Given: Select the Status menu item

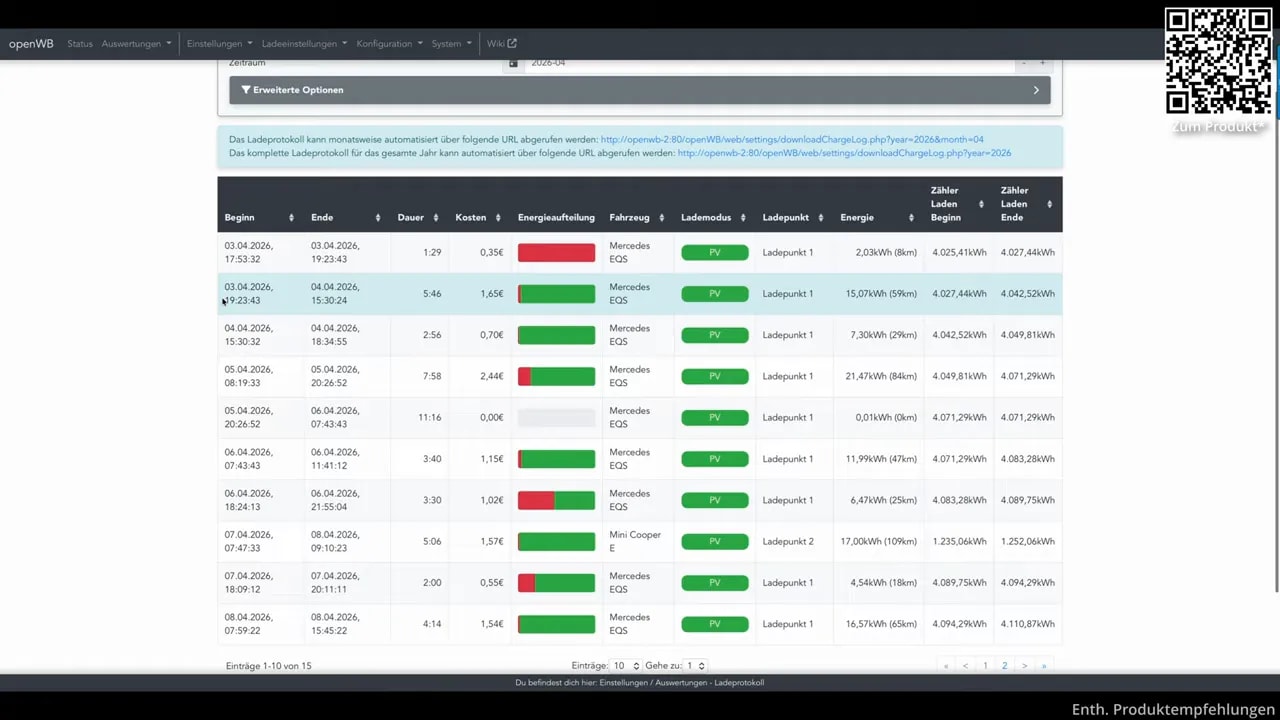Looking at the screenshot, I should [x=79, y=43].
